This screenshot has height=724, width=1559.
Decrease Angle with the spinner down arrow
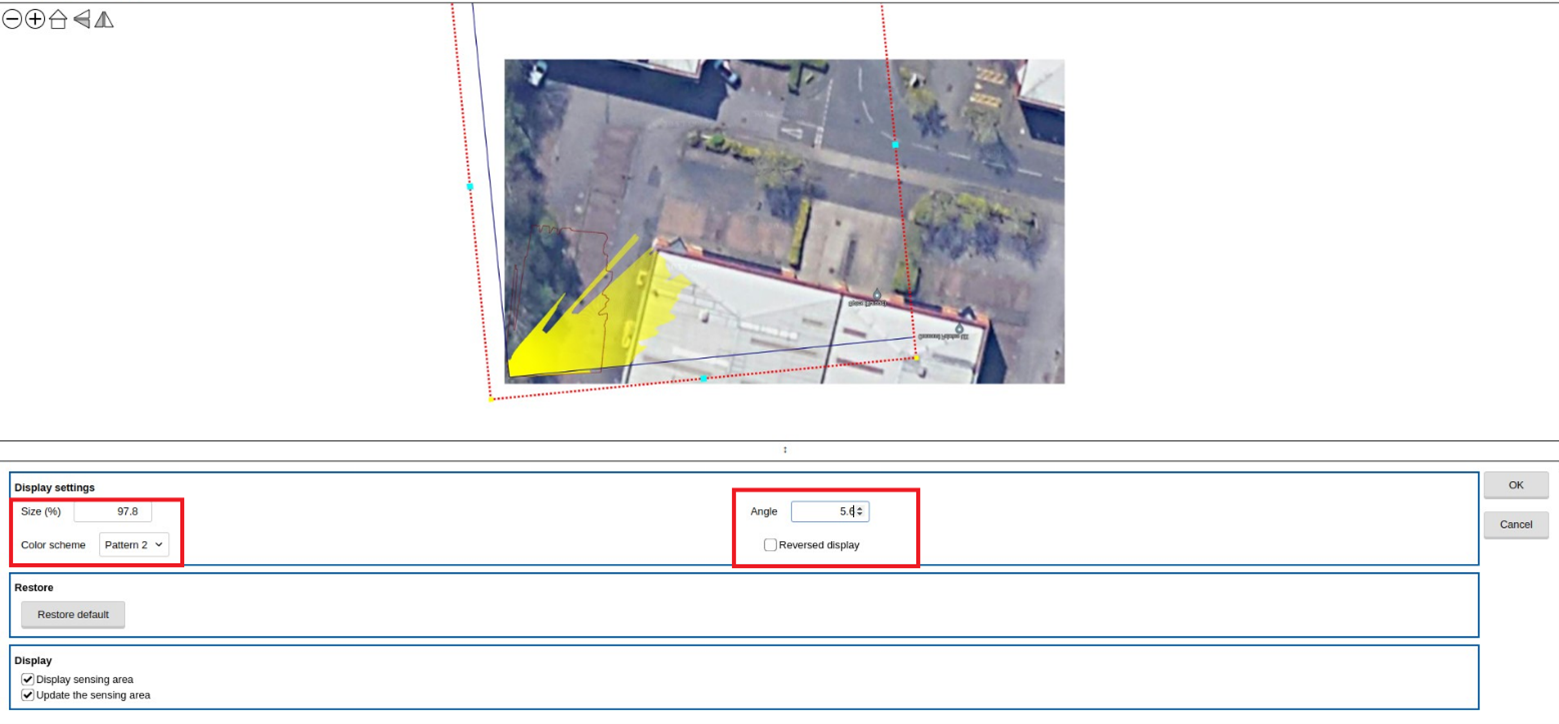[860, 515]
